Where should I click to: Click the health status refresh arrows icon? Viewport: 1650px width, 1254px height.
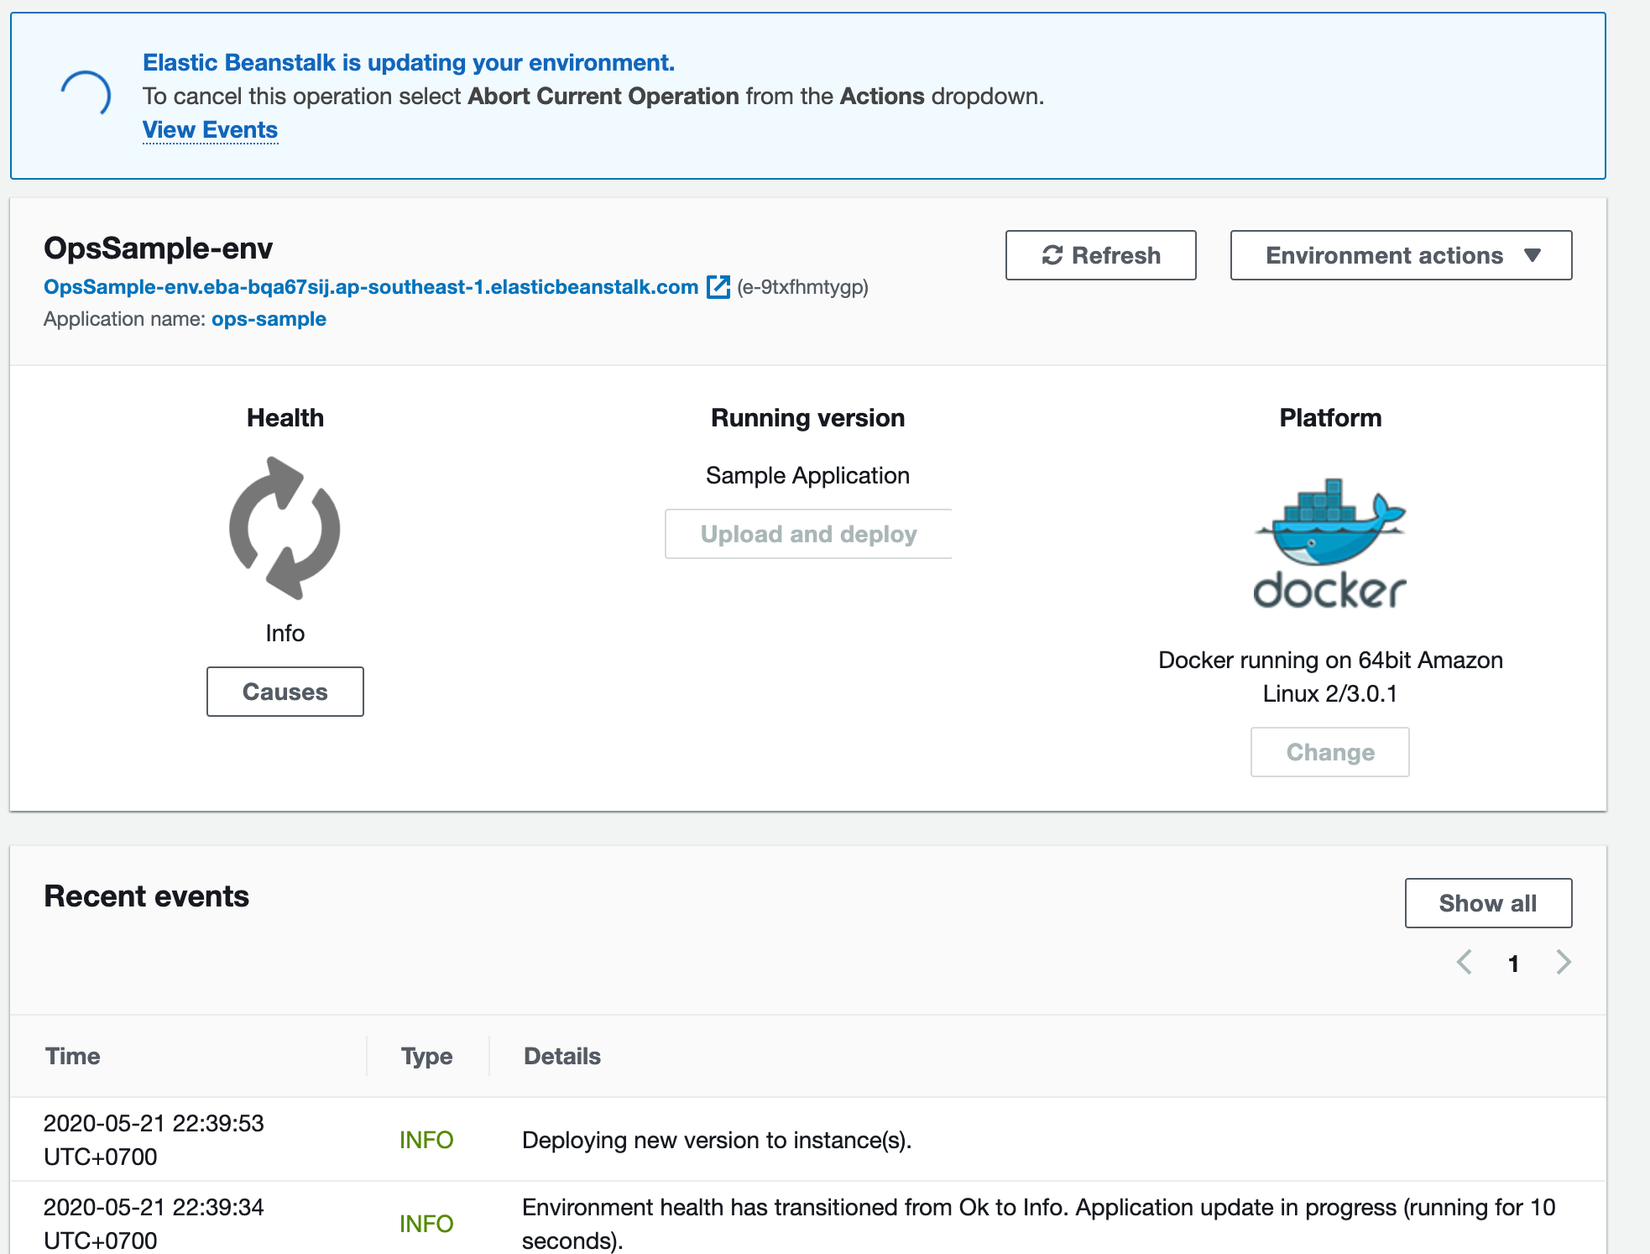coord(285,528)
